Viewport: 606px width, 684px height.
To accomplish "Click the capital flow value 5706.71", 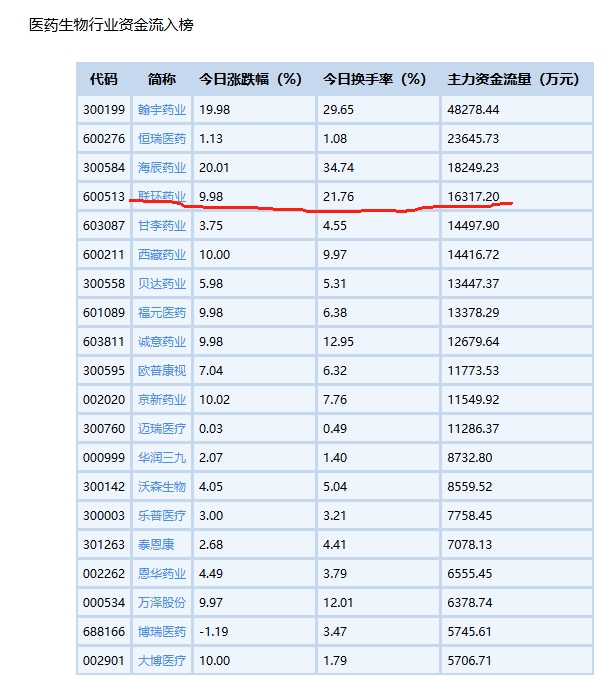I will click(469, 661).
